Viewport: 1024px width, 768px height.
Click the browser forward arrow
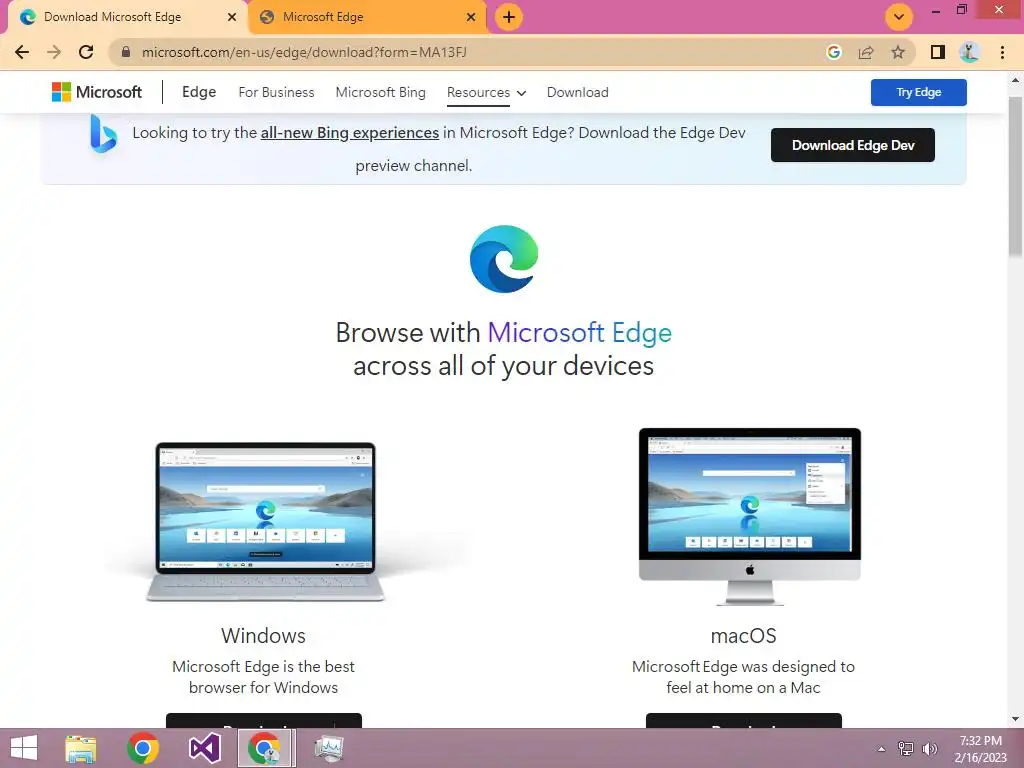coord(54,52)
